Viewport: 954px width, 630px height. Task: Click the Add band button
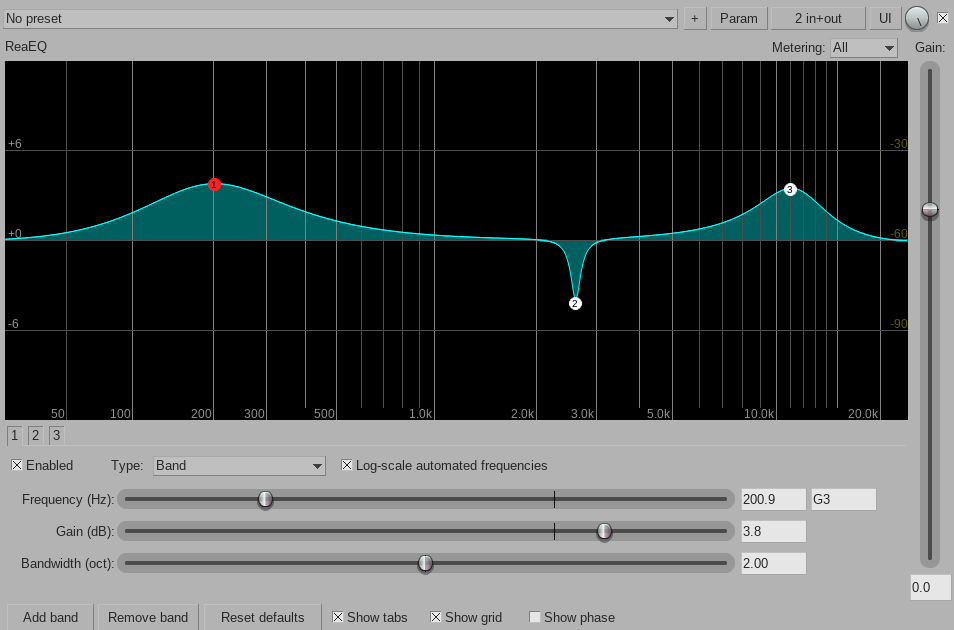[50, 617]
